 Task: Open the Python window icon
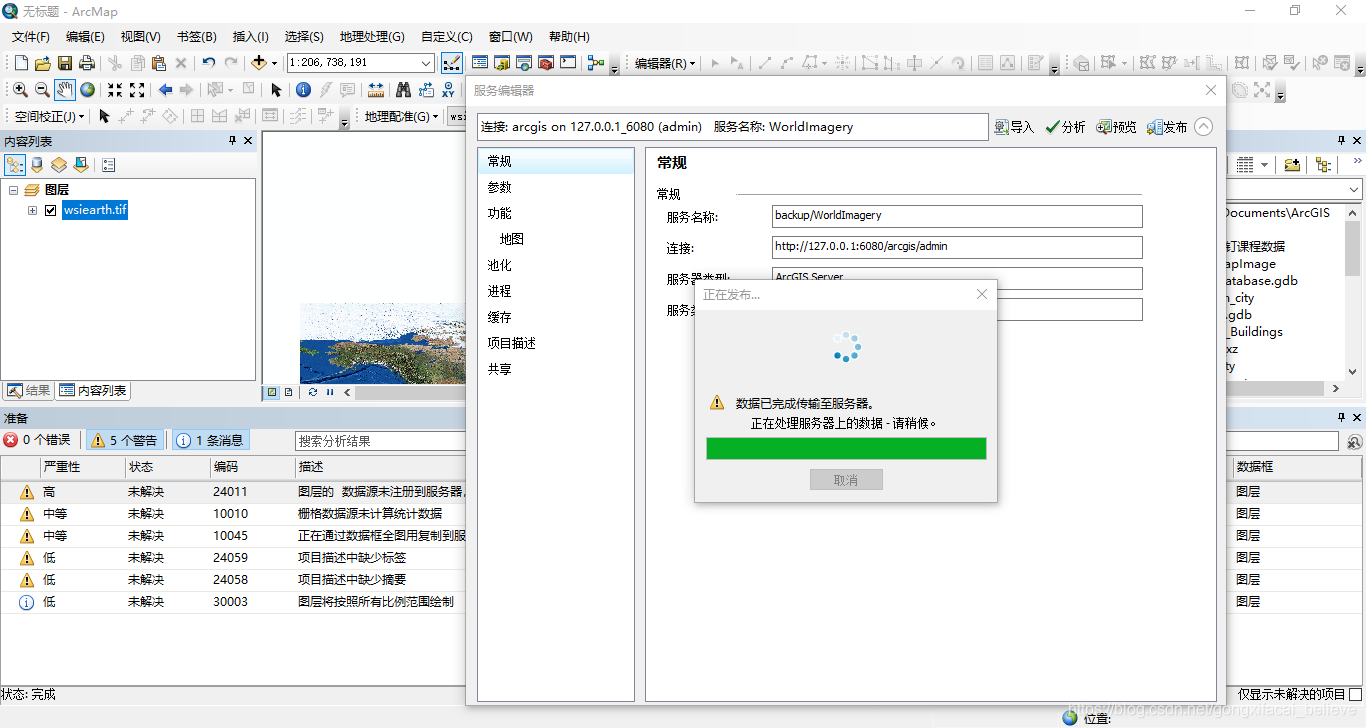(x=568, y=63)
